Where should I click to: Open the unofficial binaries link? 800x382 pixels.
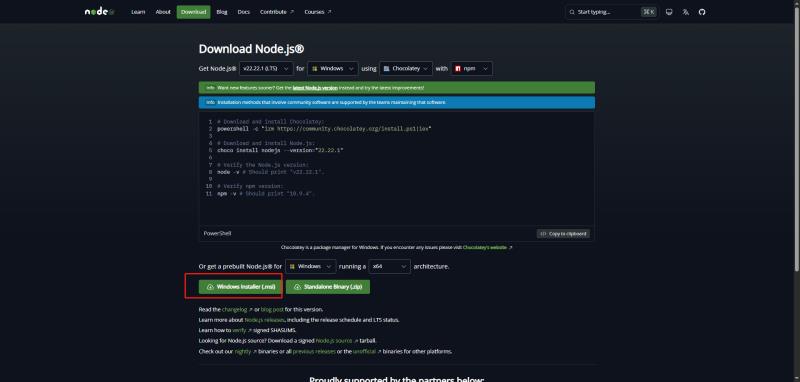coord(367,351)
